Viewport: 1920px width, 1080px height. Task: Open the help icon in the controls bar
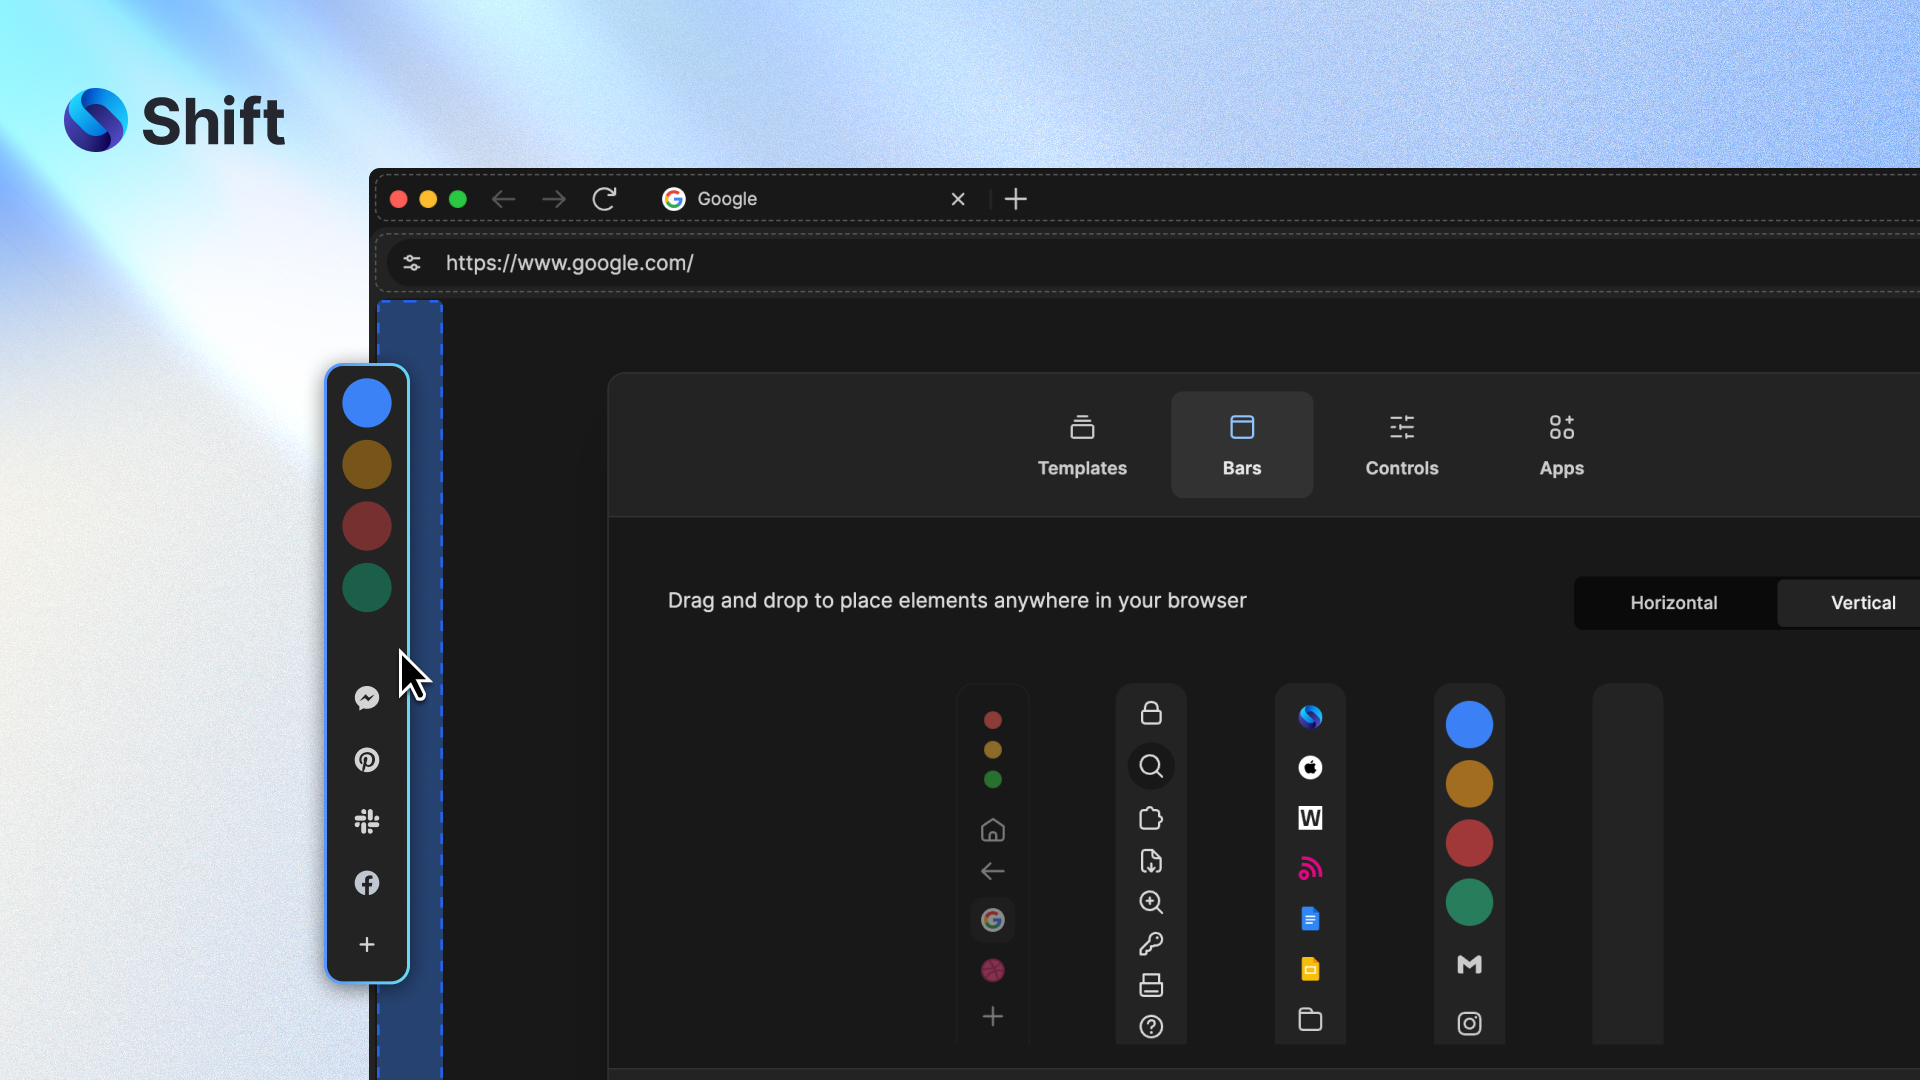click(x=1151, y=1026)
